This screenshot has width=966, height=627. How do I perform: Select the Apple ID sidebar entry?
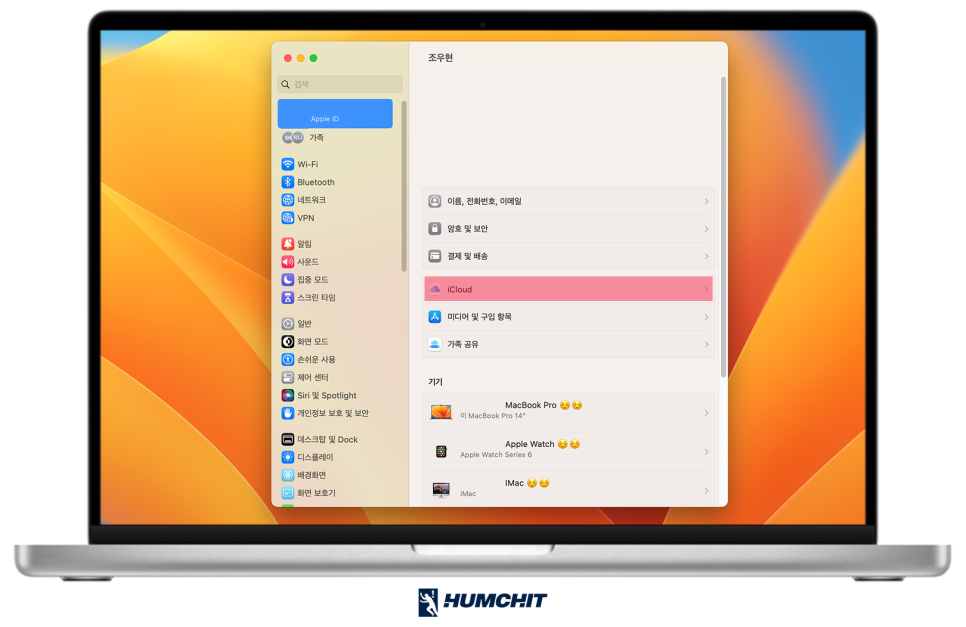(x=335, y=114)
